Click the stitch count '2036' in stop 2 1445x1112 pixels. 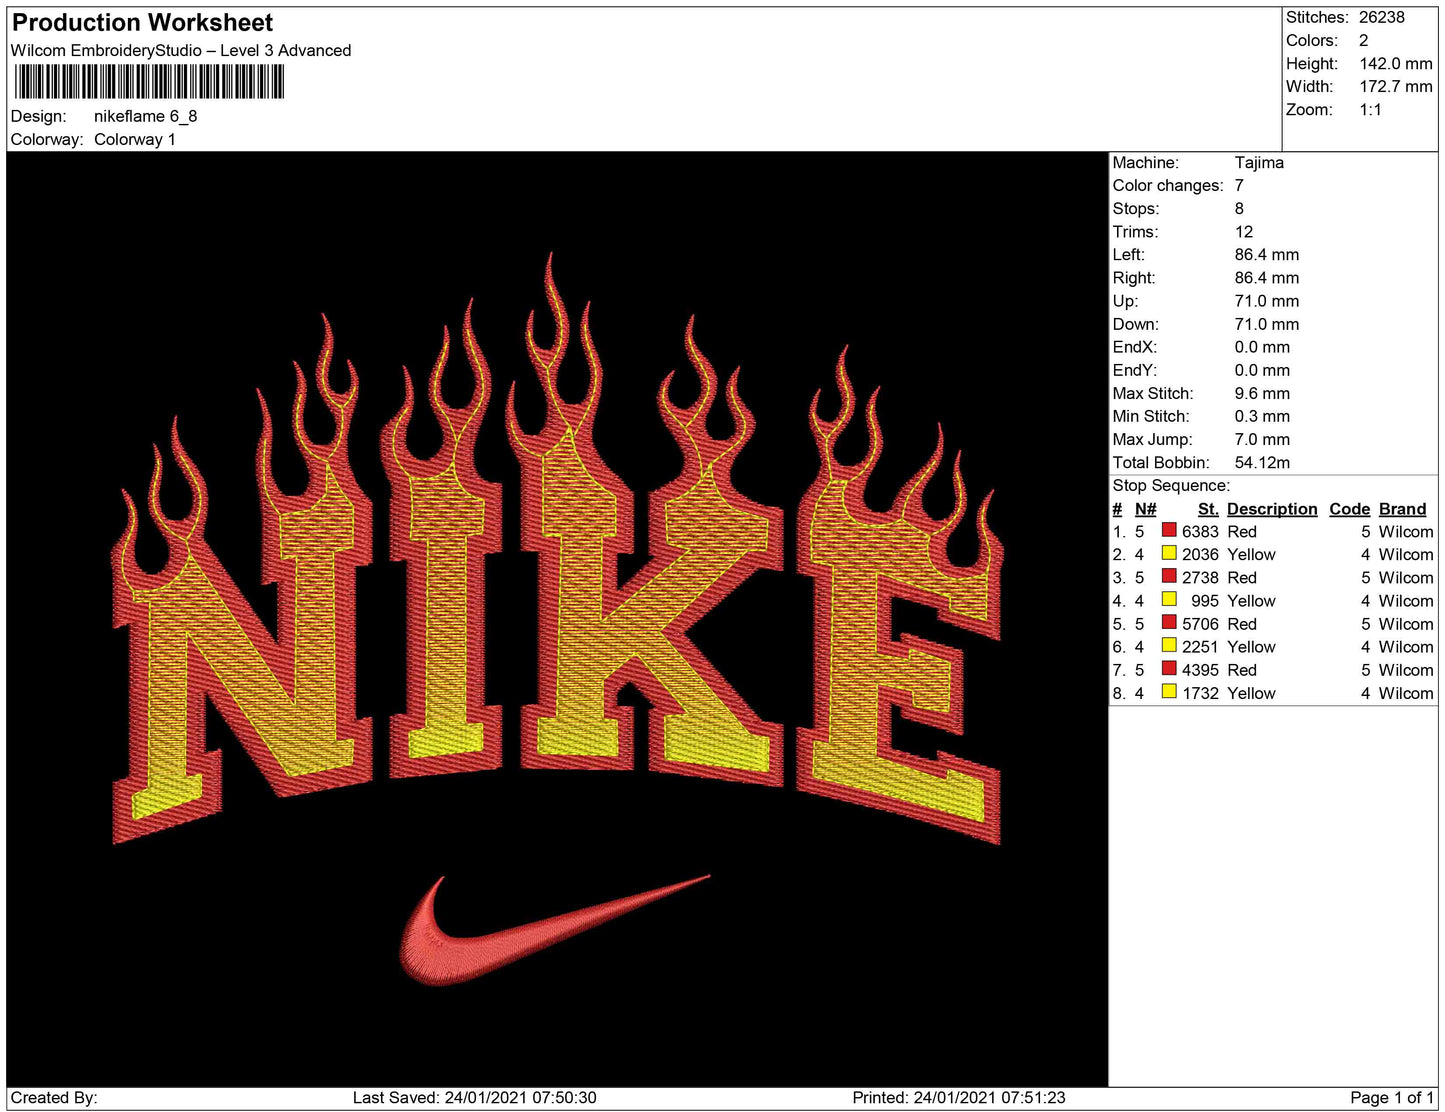tap(1200, 554)
